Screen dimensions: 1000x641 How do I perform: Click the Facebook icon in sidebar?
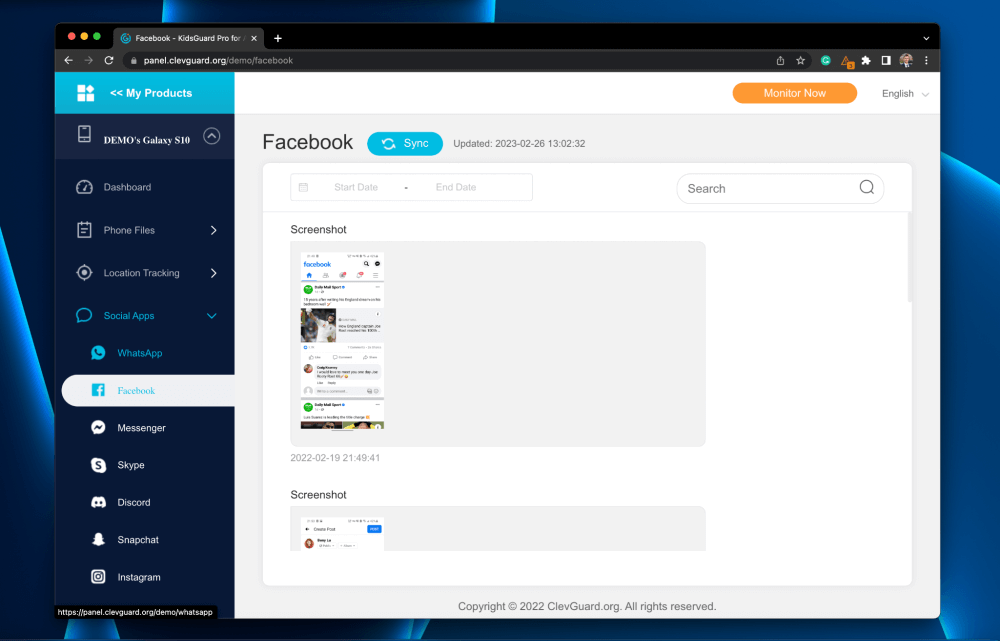[98, 390]
